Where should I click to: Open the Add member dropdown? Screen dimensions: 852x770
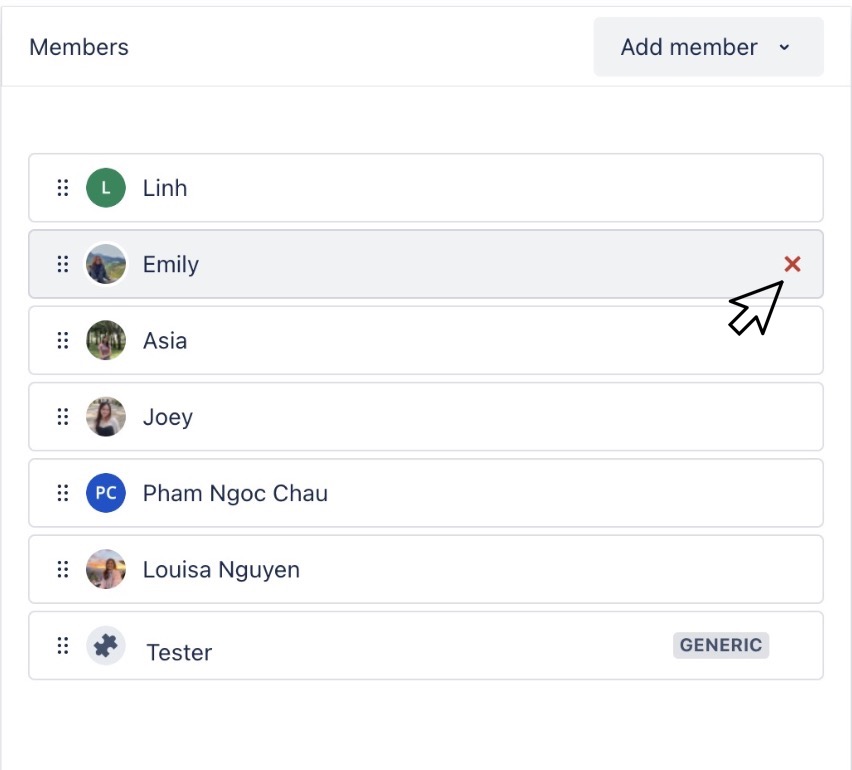708,46
